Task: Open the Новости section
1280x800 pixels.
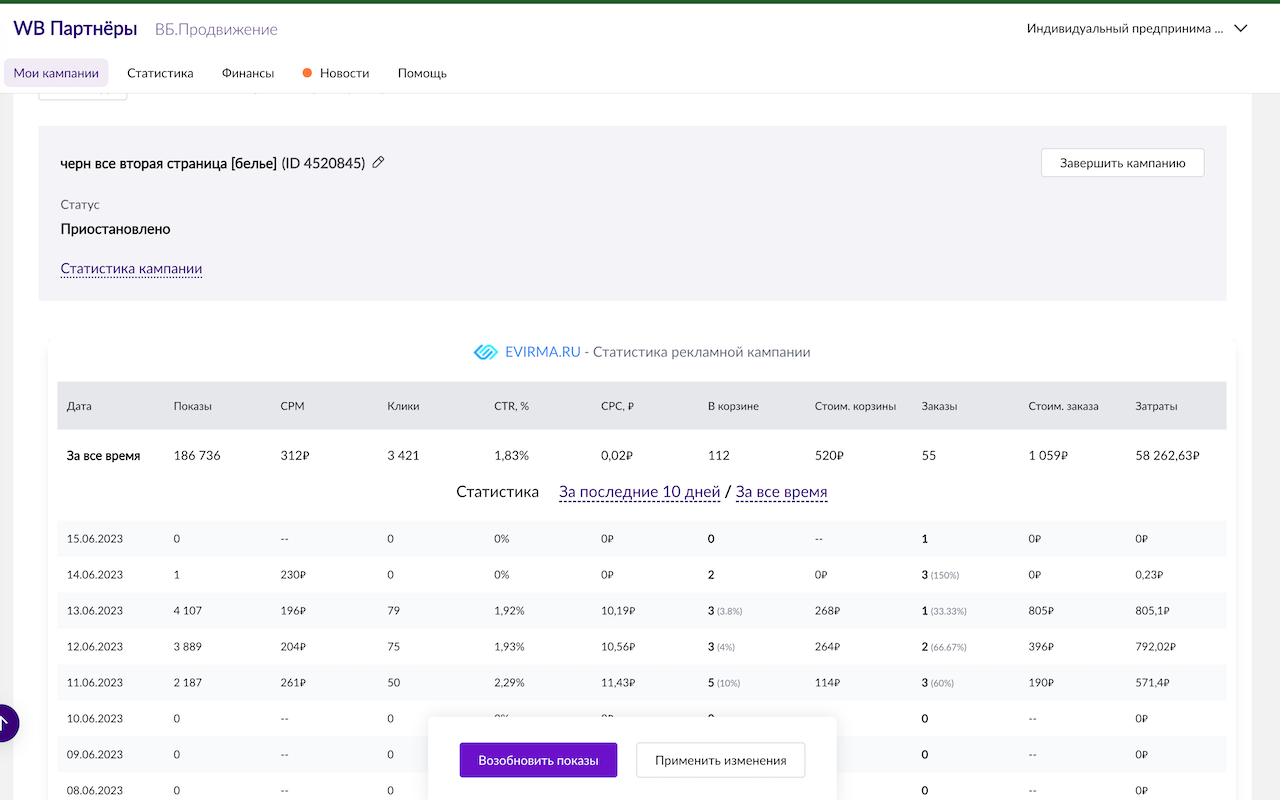Action: click(344, 72)
